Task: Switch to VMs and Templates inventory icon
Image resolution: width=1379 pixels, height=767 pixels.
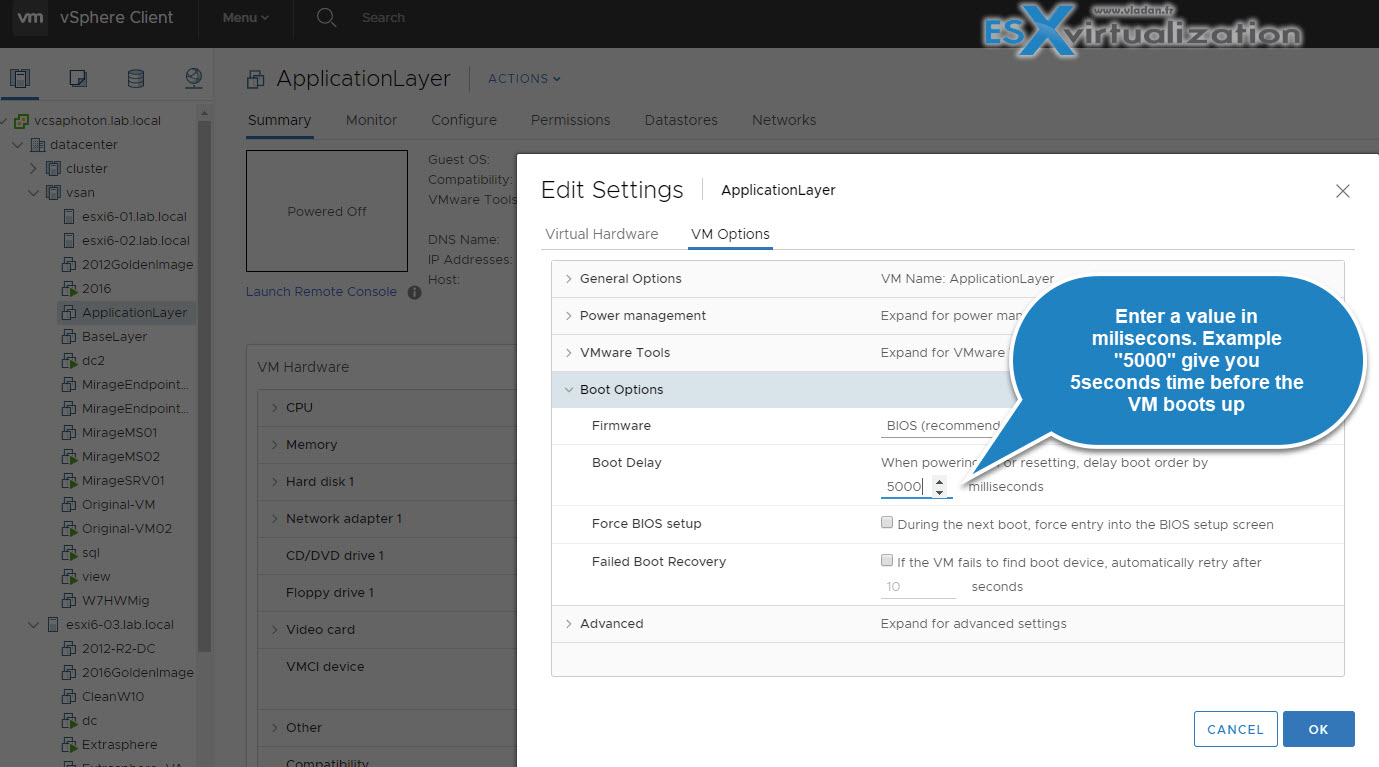Action: [x=78, y=78]
